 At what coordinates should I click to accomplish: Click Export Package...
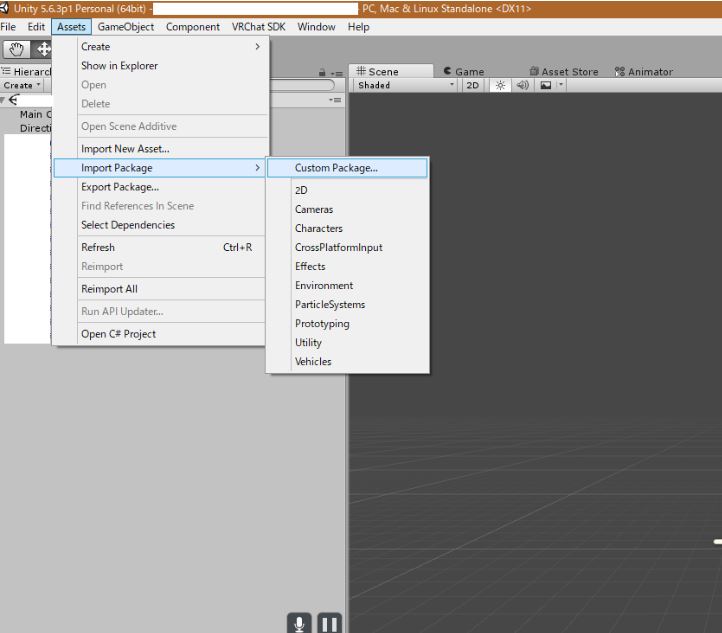coord(159,187)
